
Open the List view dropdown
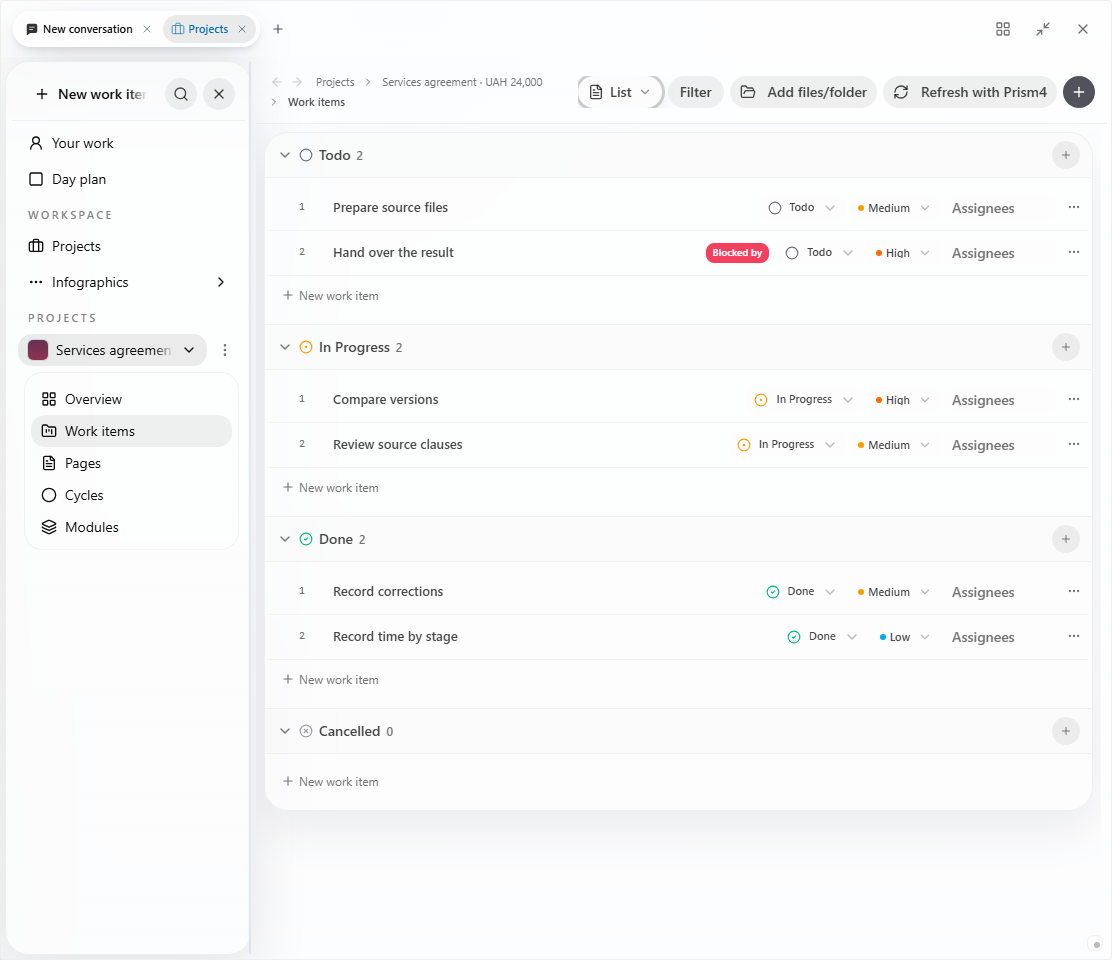[x=621, y=92]
